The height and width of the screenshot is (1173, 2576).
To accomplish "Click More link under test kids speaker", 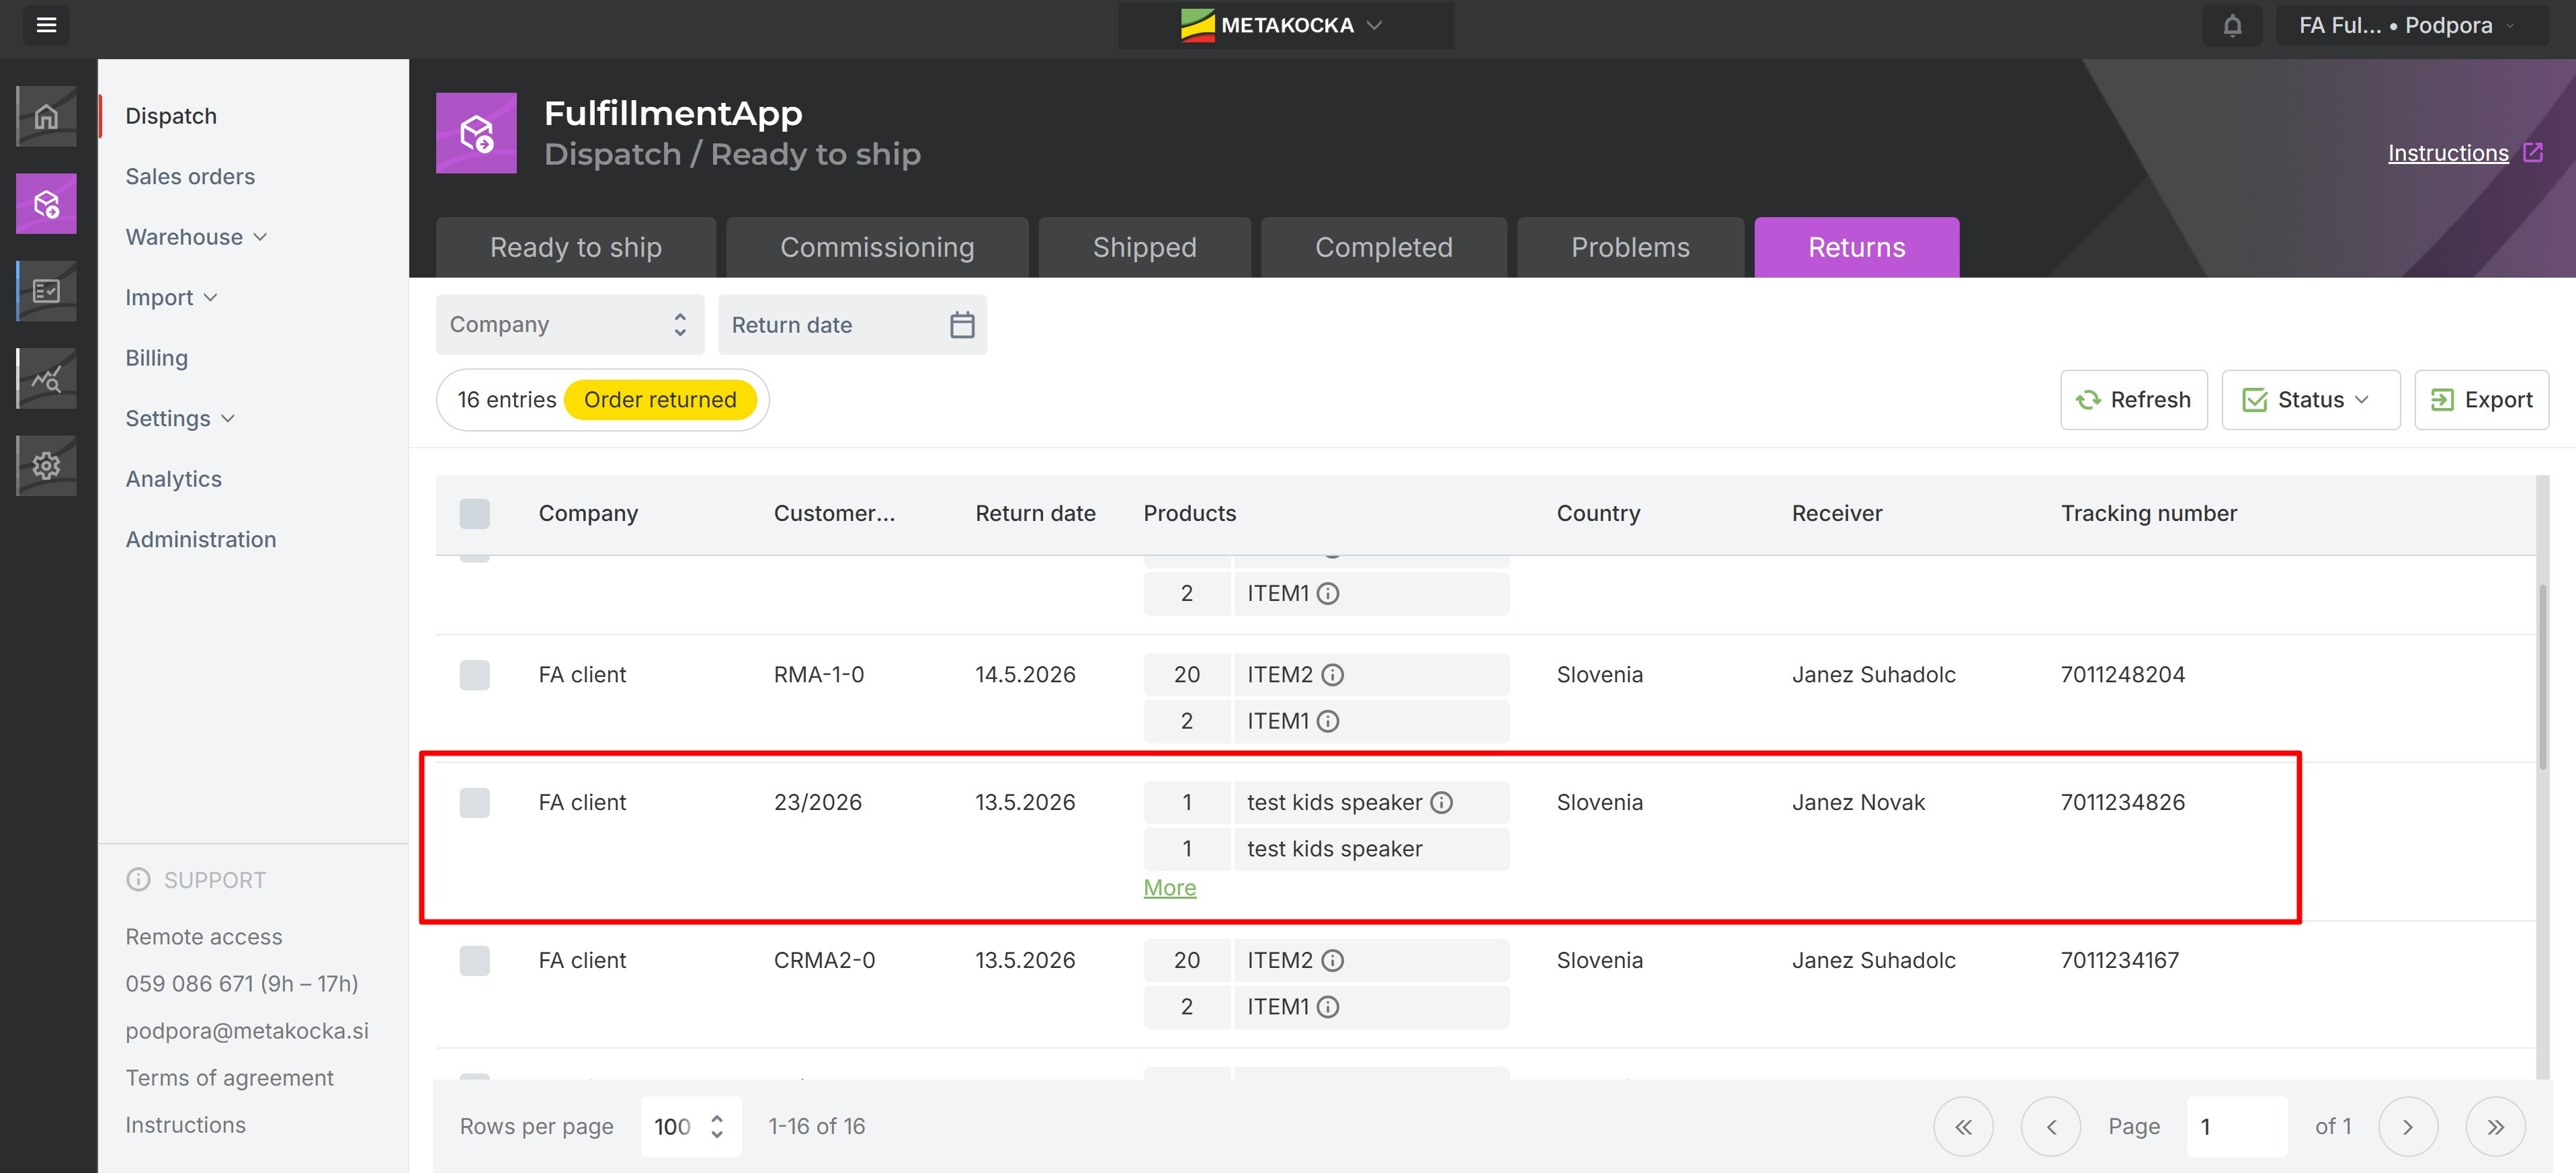I will 1169,888.
